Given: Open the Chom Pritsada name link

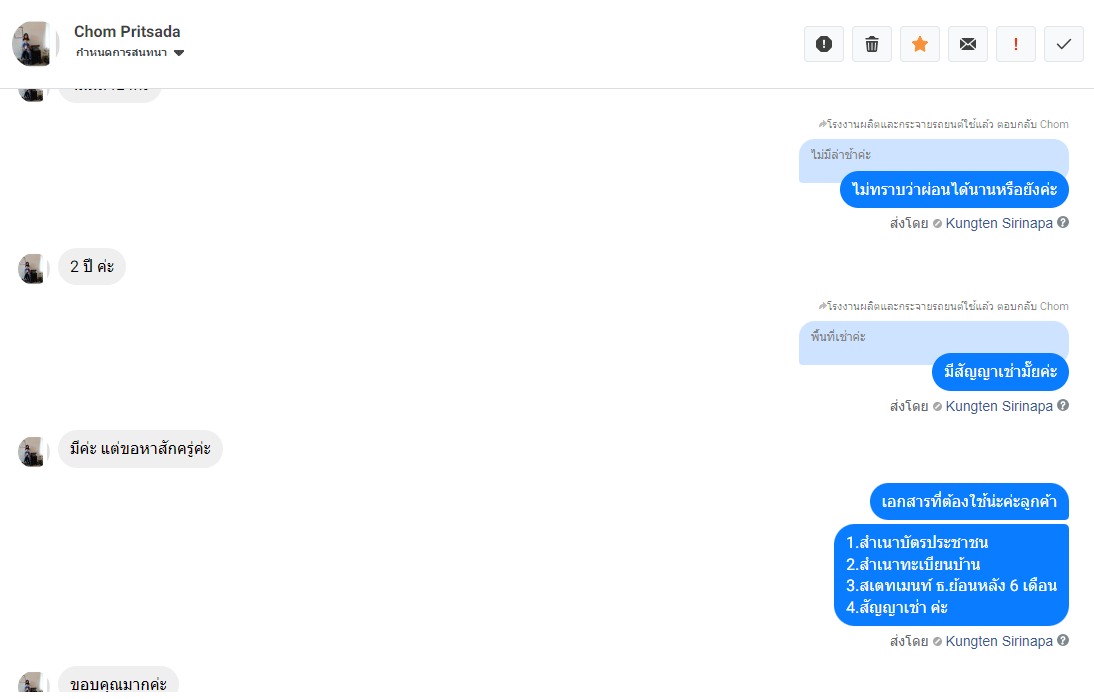Looking at the screenshot, I should tap(127, 31).
